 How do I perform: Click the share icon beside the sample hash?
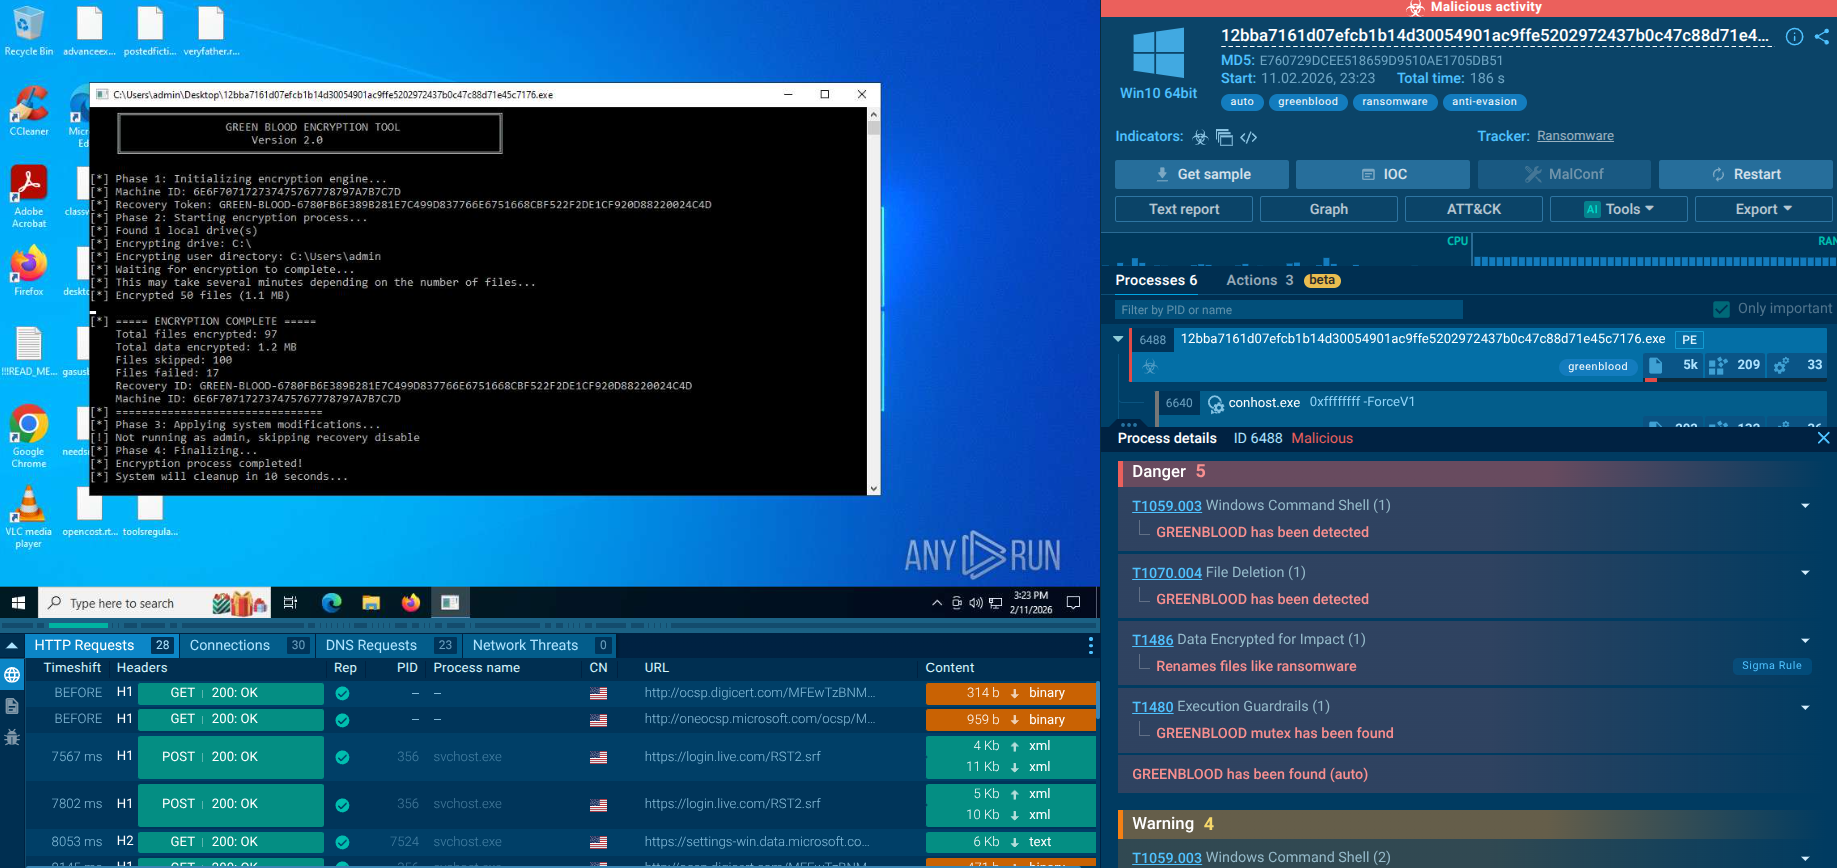[1821, 37]
